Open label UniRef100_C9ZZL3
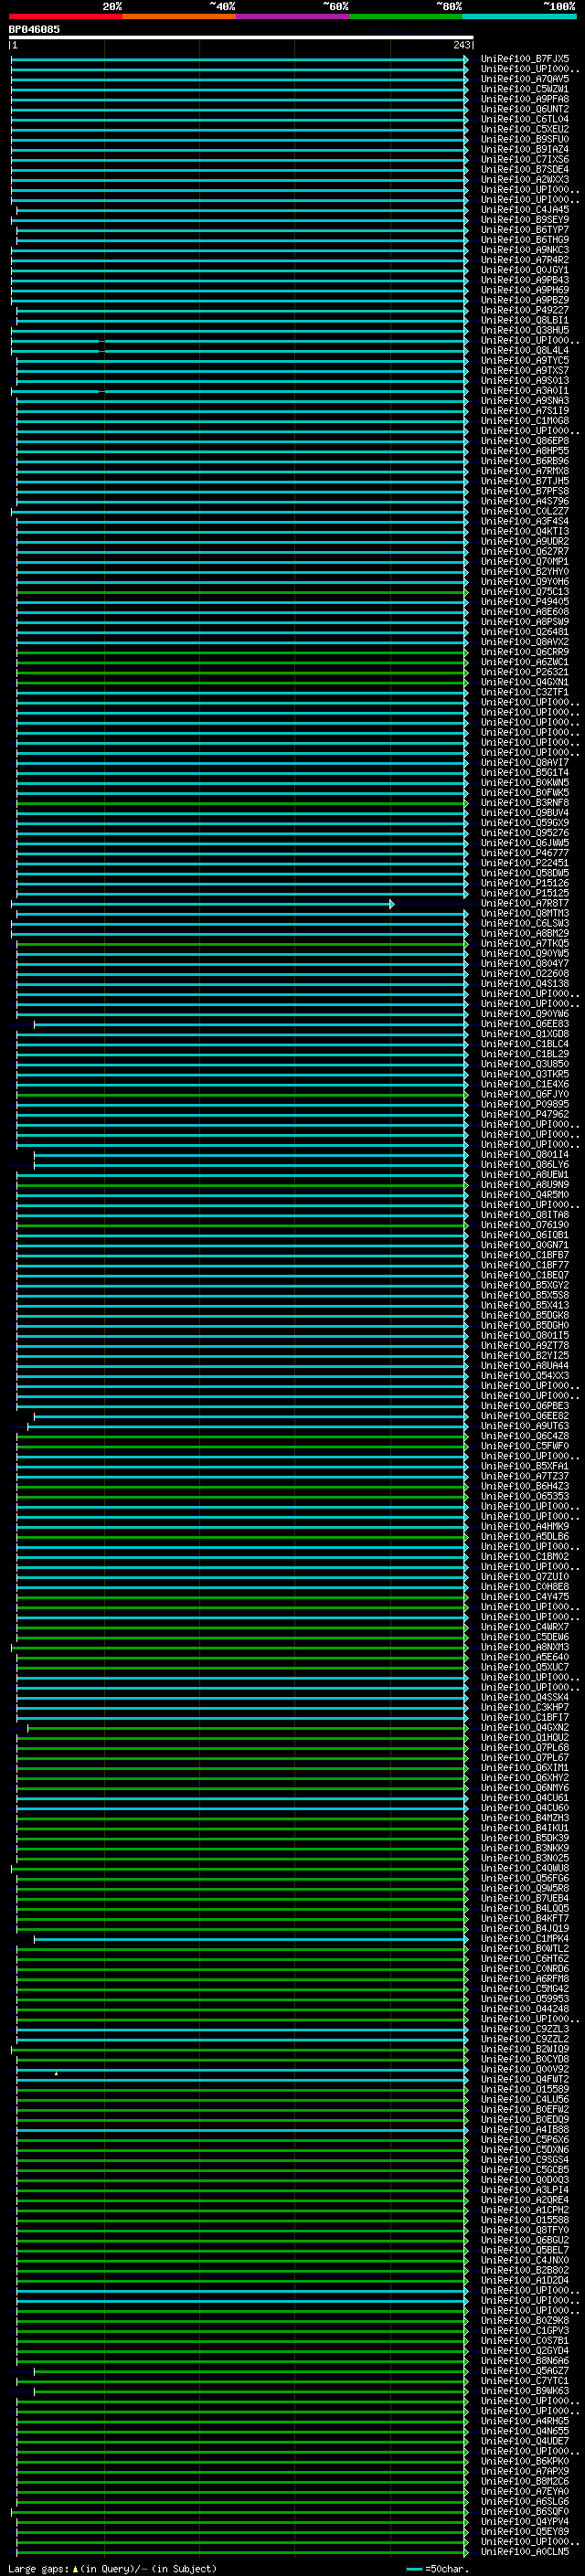Image resolution: width=585 pixels, height=2576 pixels. click(525, 2030)
